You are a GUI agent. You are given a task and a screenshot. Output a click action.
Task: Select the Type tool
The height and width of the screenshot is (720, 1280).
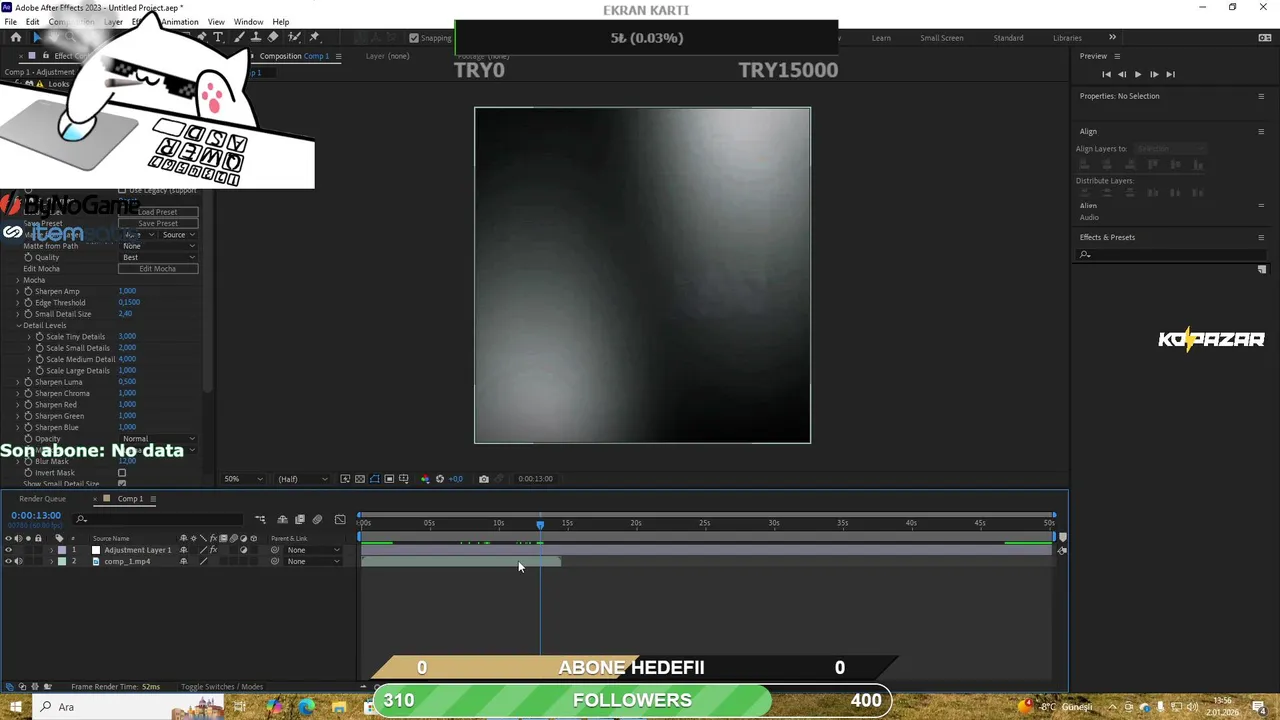[218, 37]
